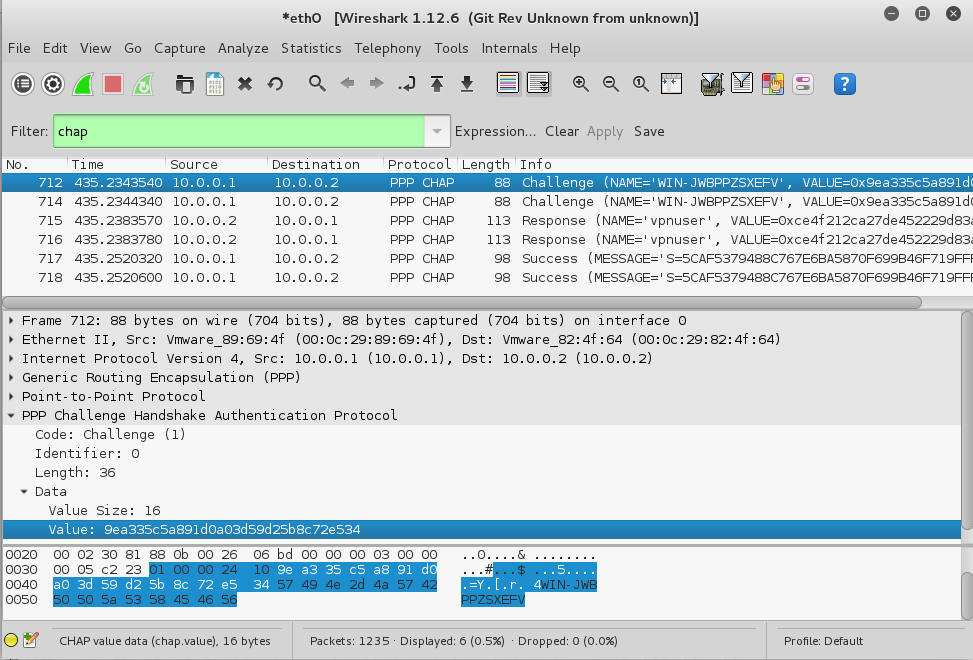Click the Expression... button
The width and height of the screenshot is (973, 660).
pos(495,131)
